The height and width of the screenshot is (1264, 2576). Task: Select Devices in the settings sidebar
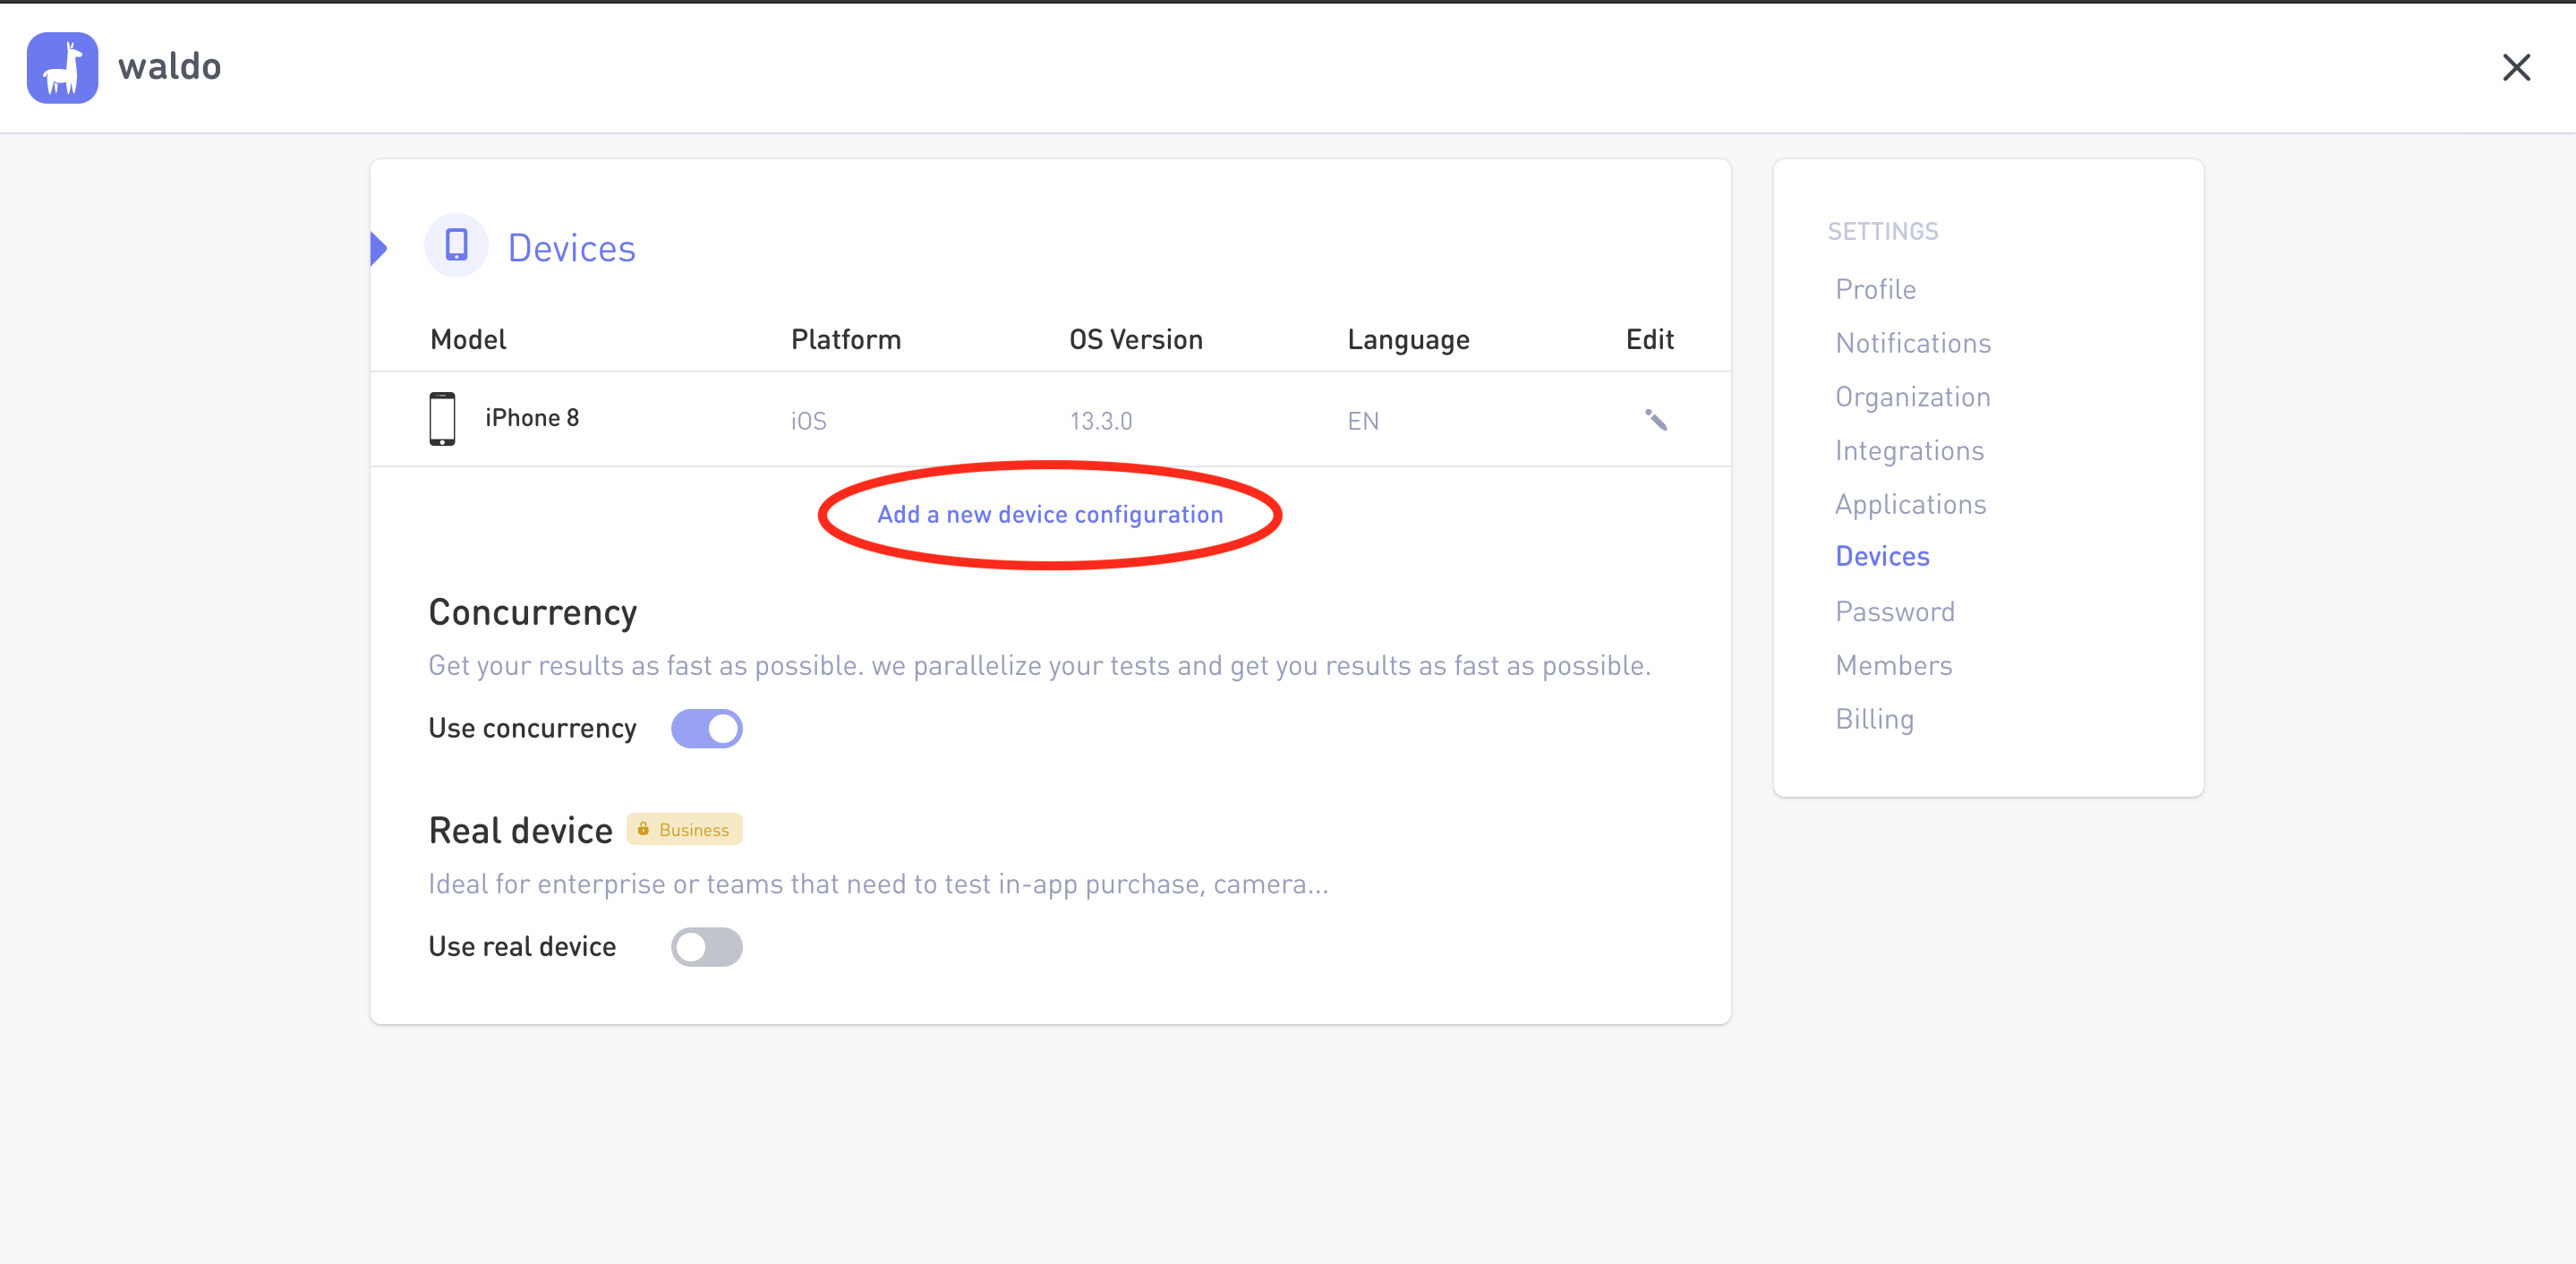coord(1881,556)
